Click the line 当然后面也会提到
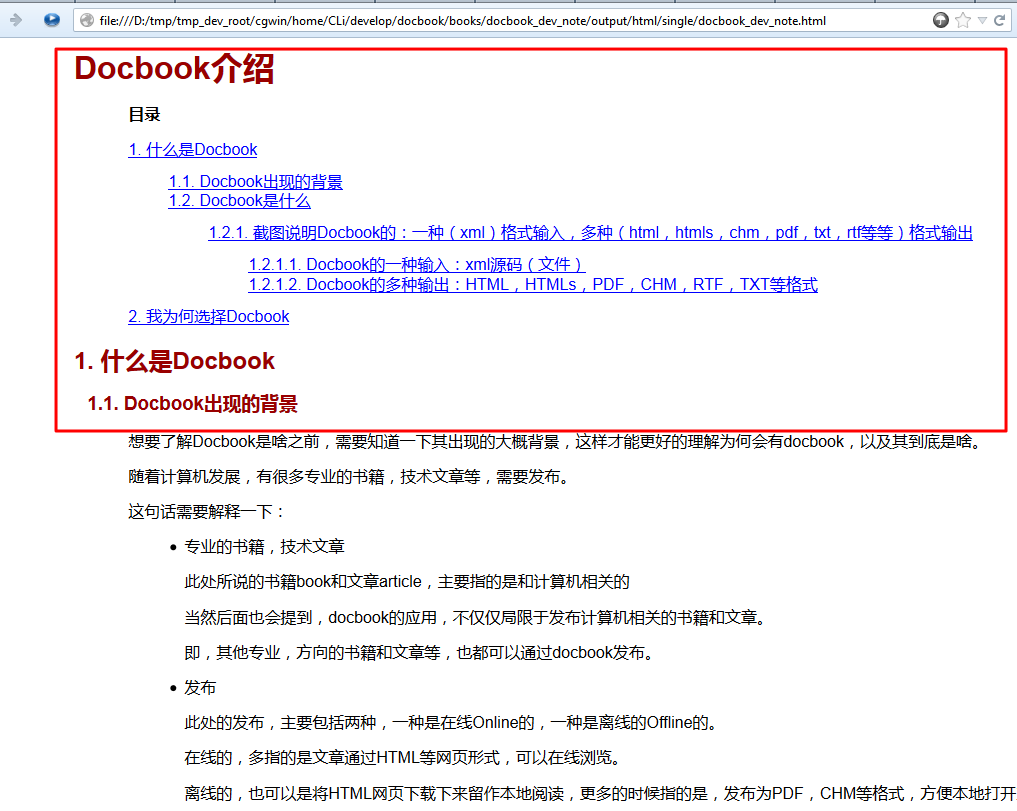This screenshot has width=1017, height=811. (x=476, y=618)
